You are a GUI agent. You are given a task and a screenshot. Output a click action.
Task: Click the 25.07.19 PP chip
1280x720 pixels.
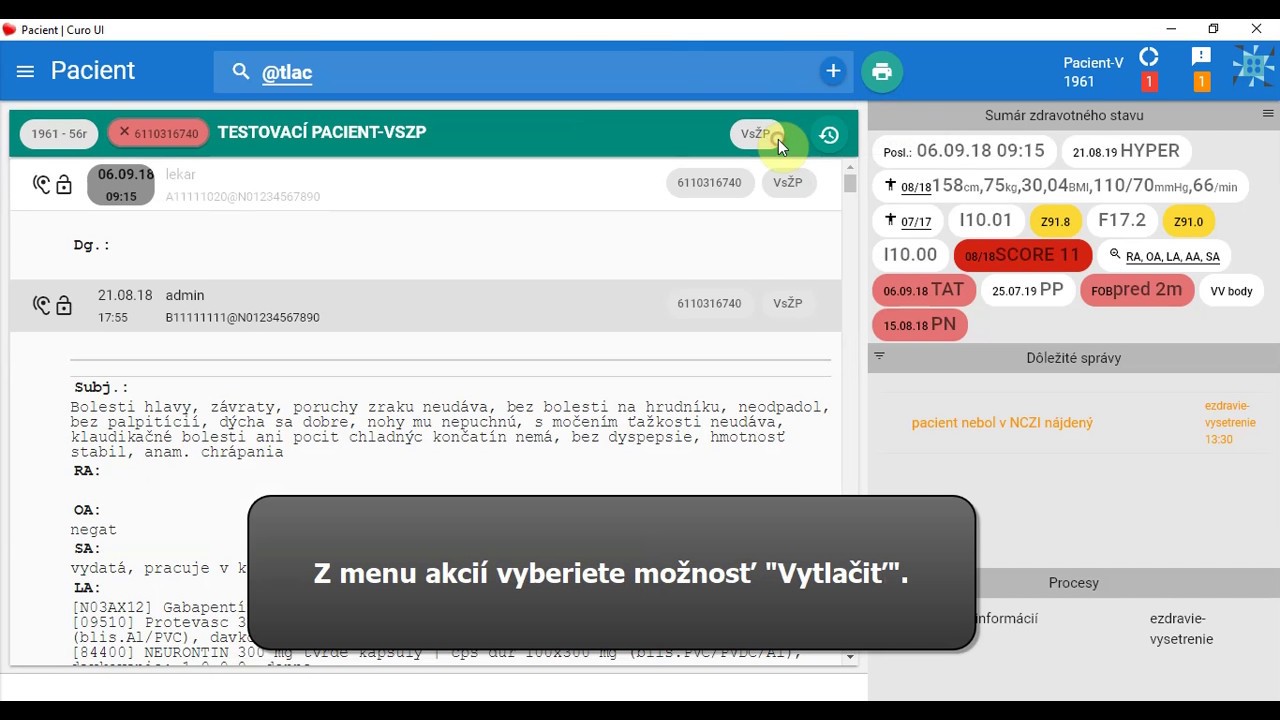click(1028, 290)
